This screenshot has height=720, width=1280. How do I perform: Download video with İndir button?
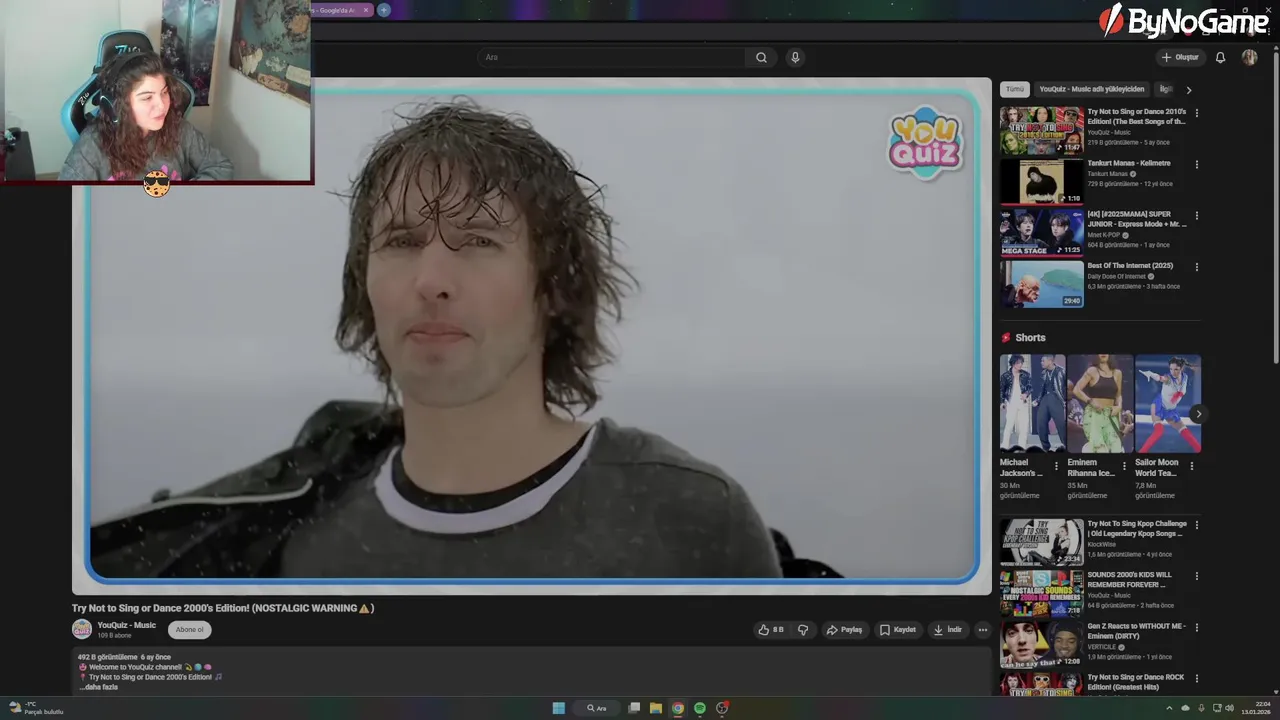coord(946,630)
